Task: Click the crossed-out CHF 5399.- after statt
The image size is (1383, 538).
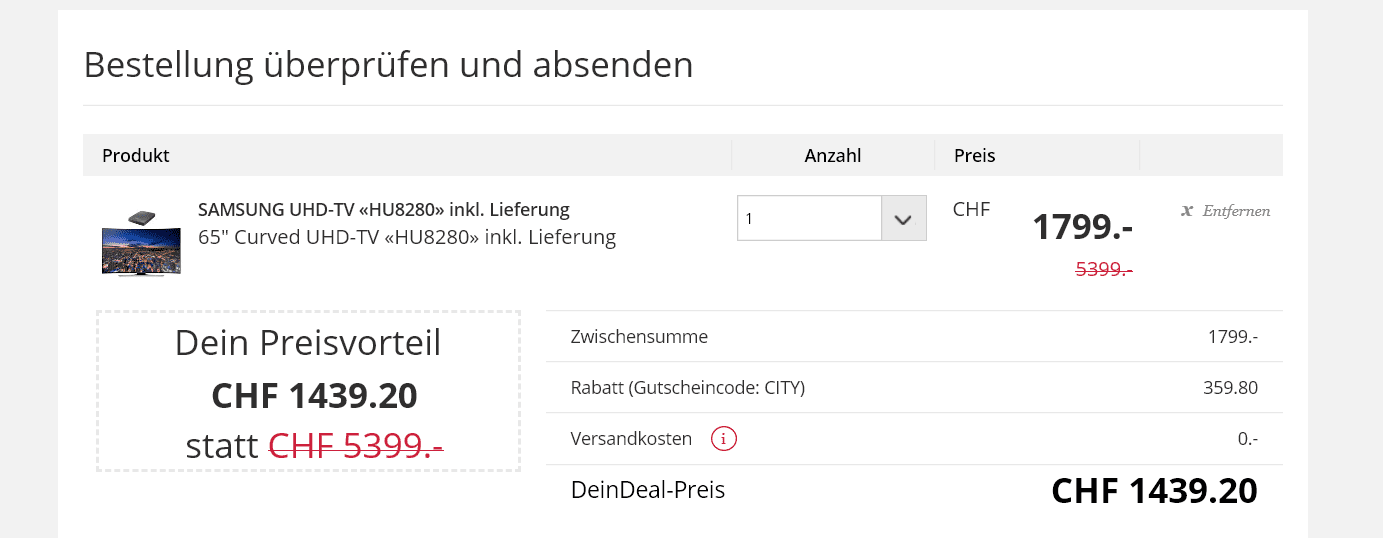Action: [356, 446]
